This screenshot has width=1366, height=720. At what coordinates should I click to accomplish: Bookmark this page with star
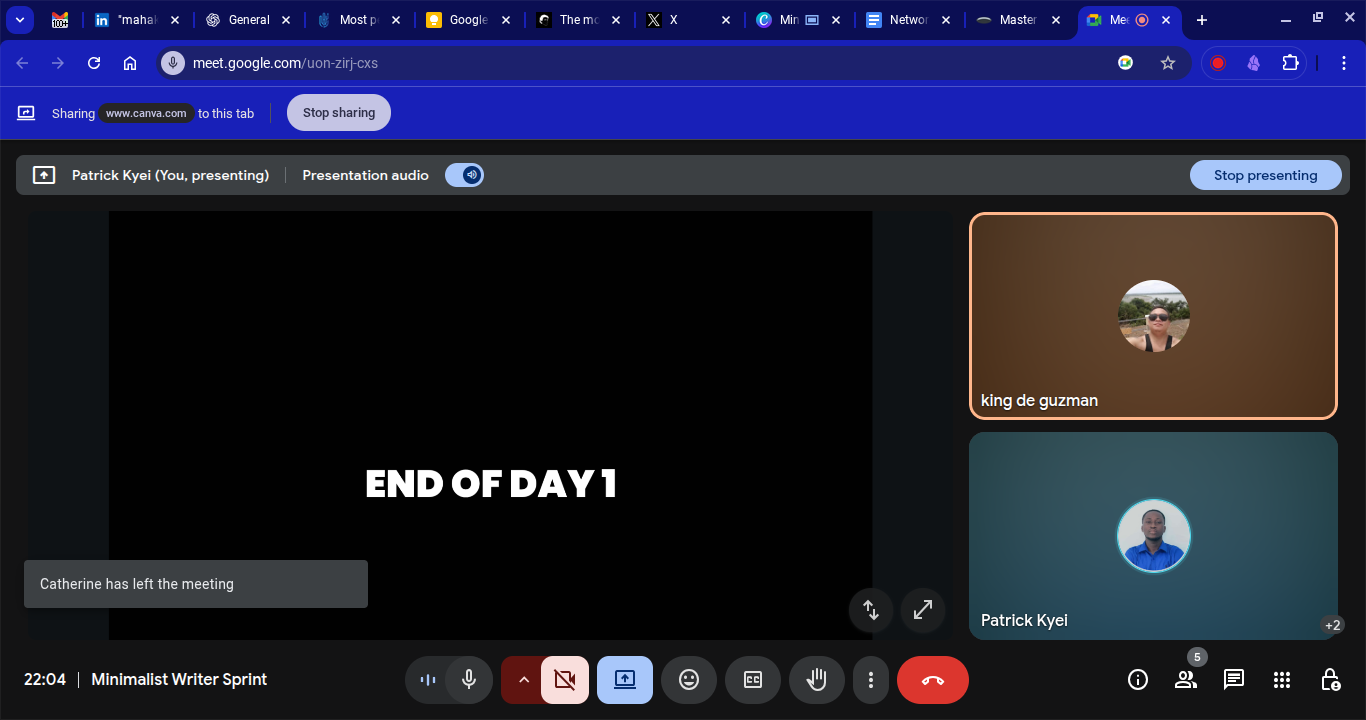pyautogui.click(x=1168, y=63)
